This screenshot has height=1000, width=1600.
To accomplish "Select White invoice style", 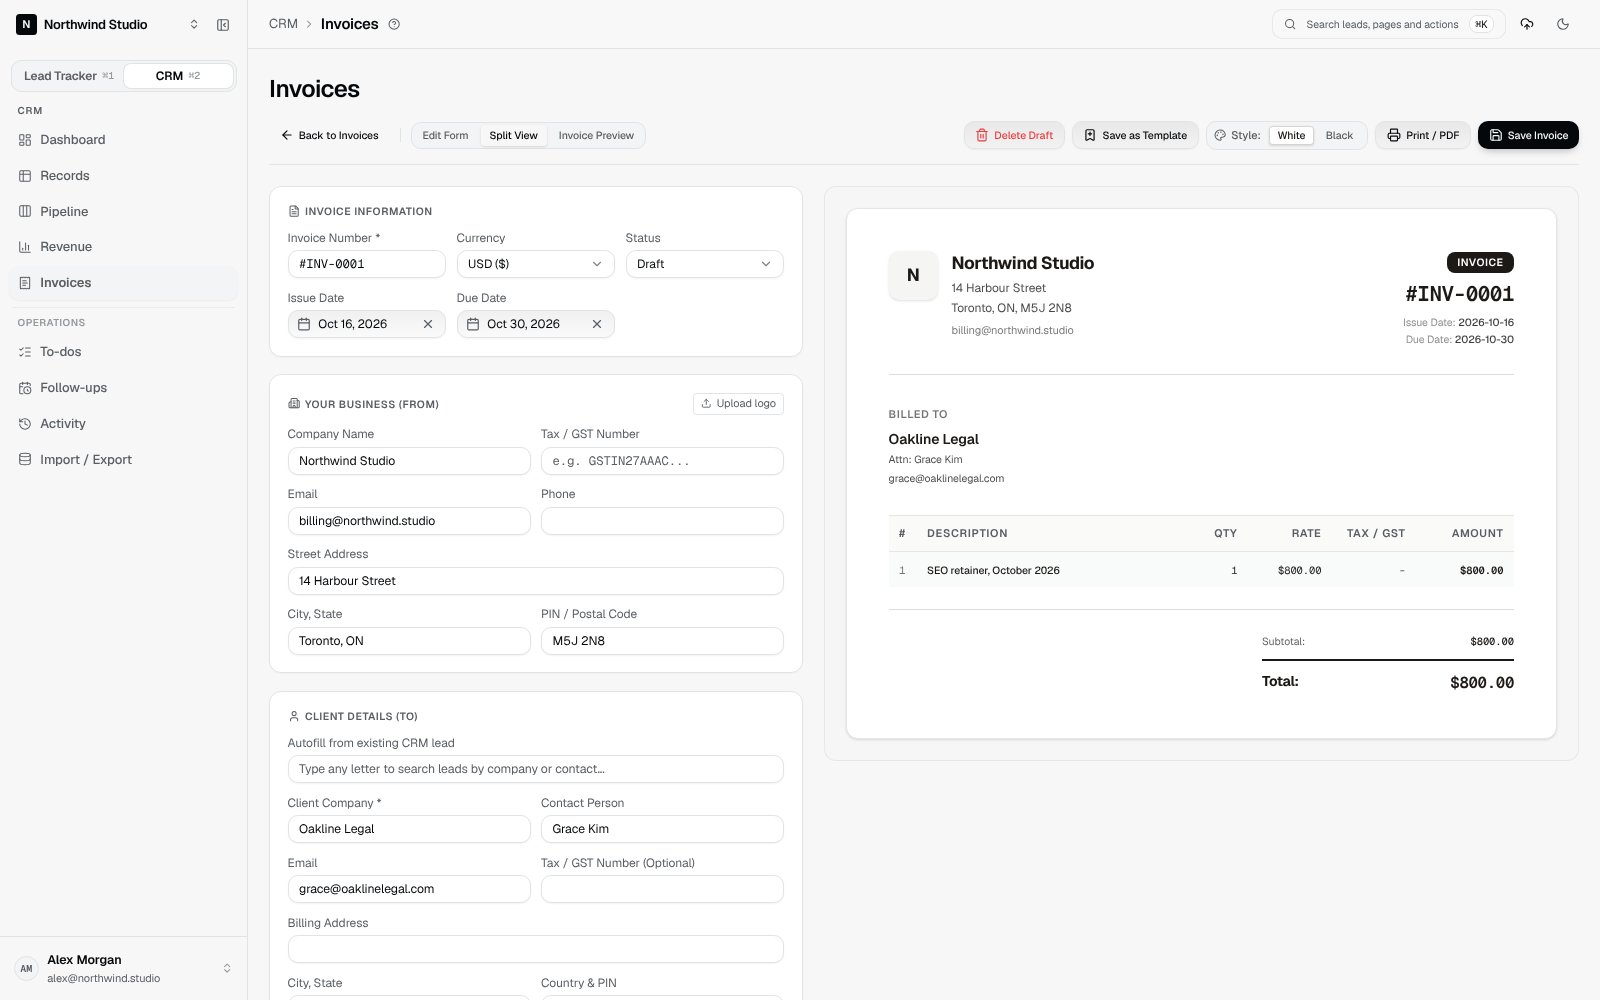I will point(1291,136).
